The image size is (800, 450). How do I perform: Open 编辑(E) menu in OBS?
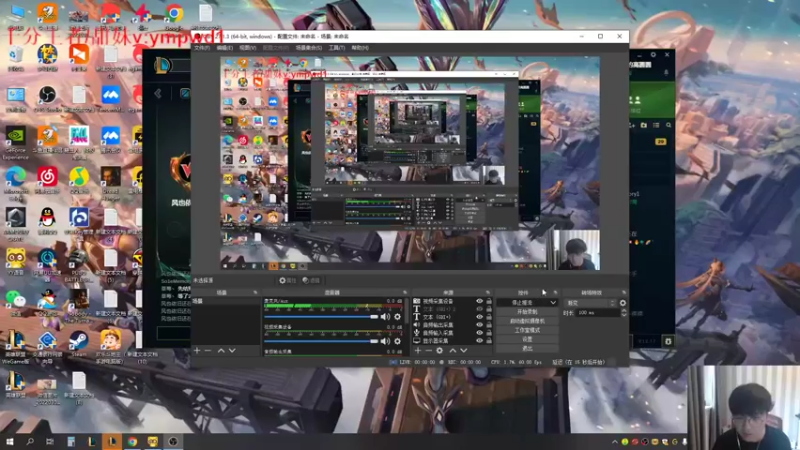pos(224,48)
